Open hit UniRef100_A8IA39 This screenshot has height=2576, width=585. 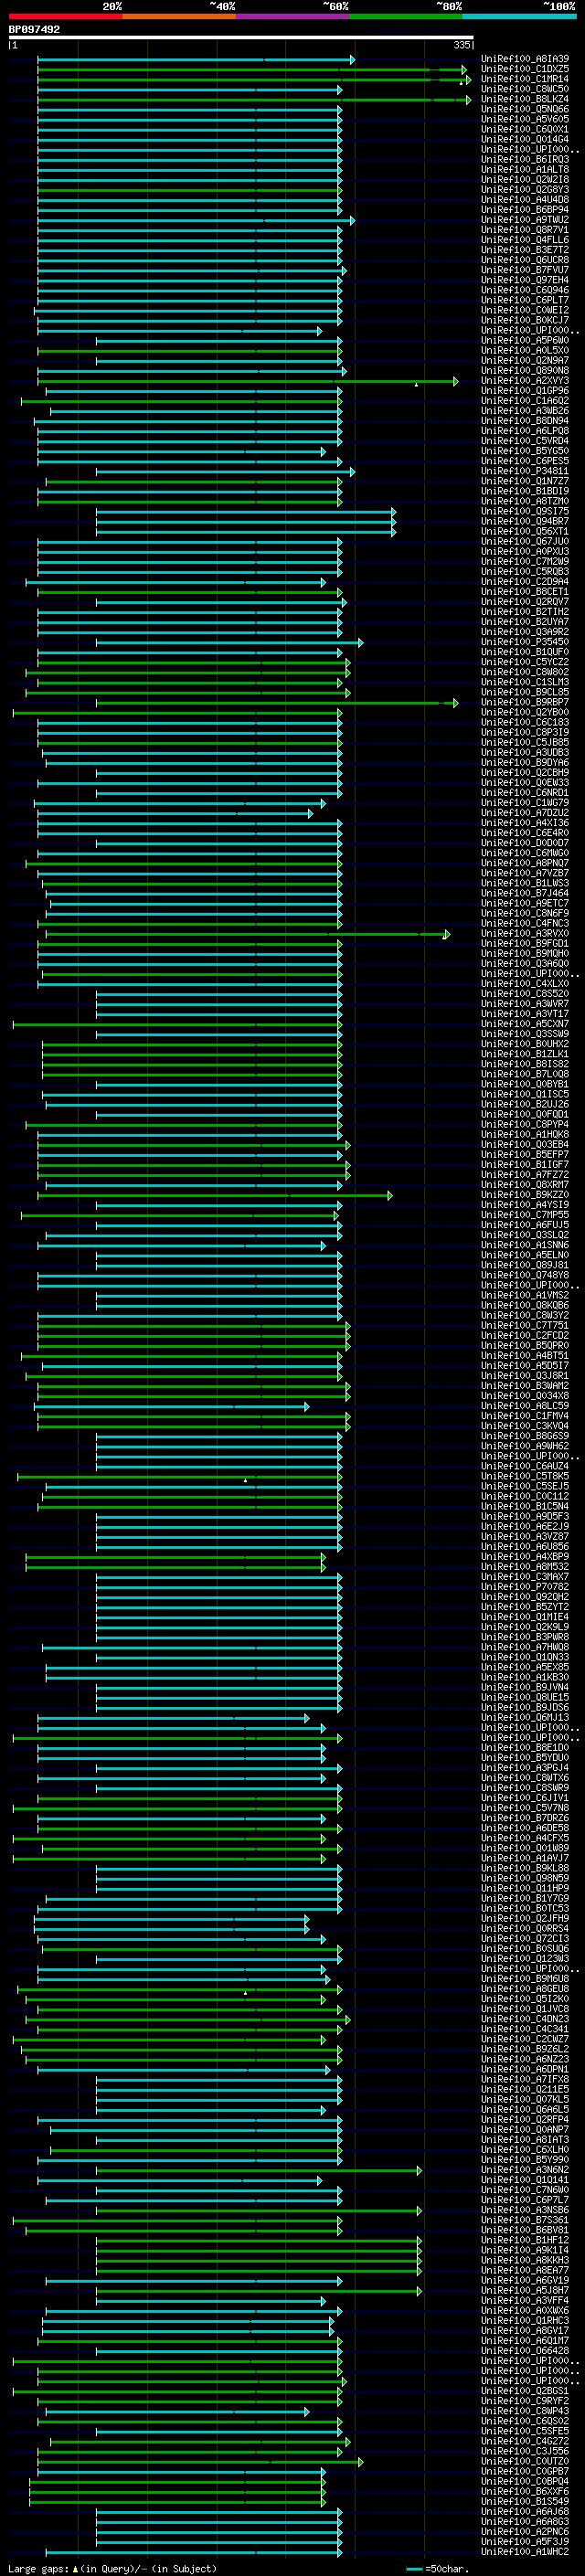pos(525,59)
